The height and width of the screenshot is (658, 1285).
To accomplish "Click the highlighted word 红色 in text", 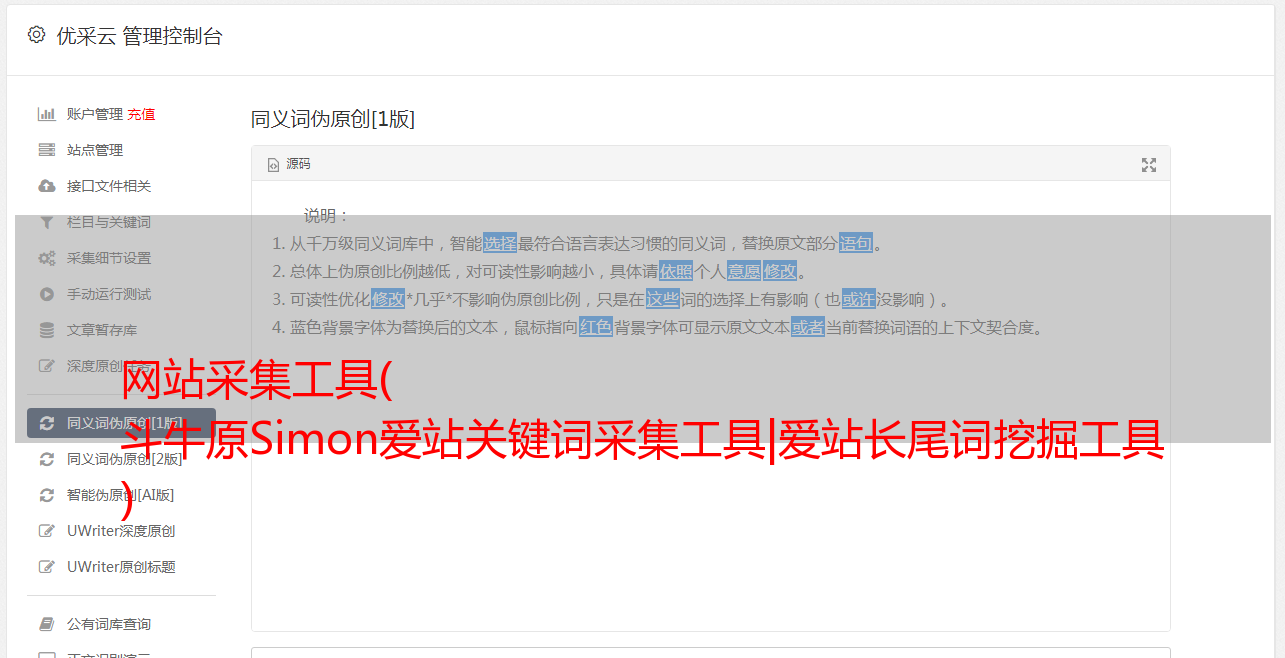I will pyautogui.click(x=596, y=327).
